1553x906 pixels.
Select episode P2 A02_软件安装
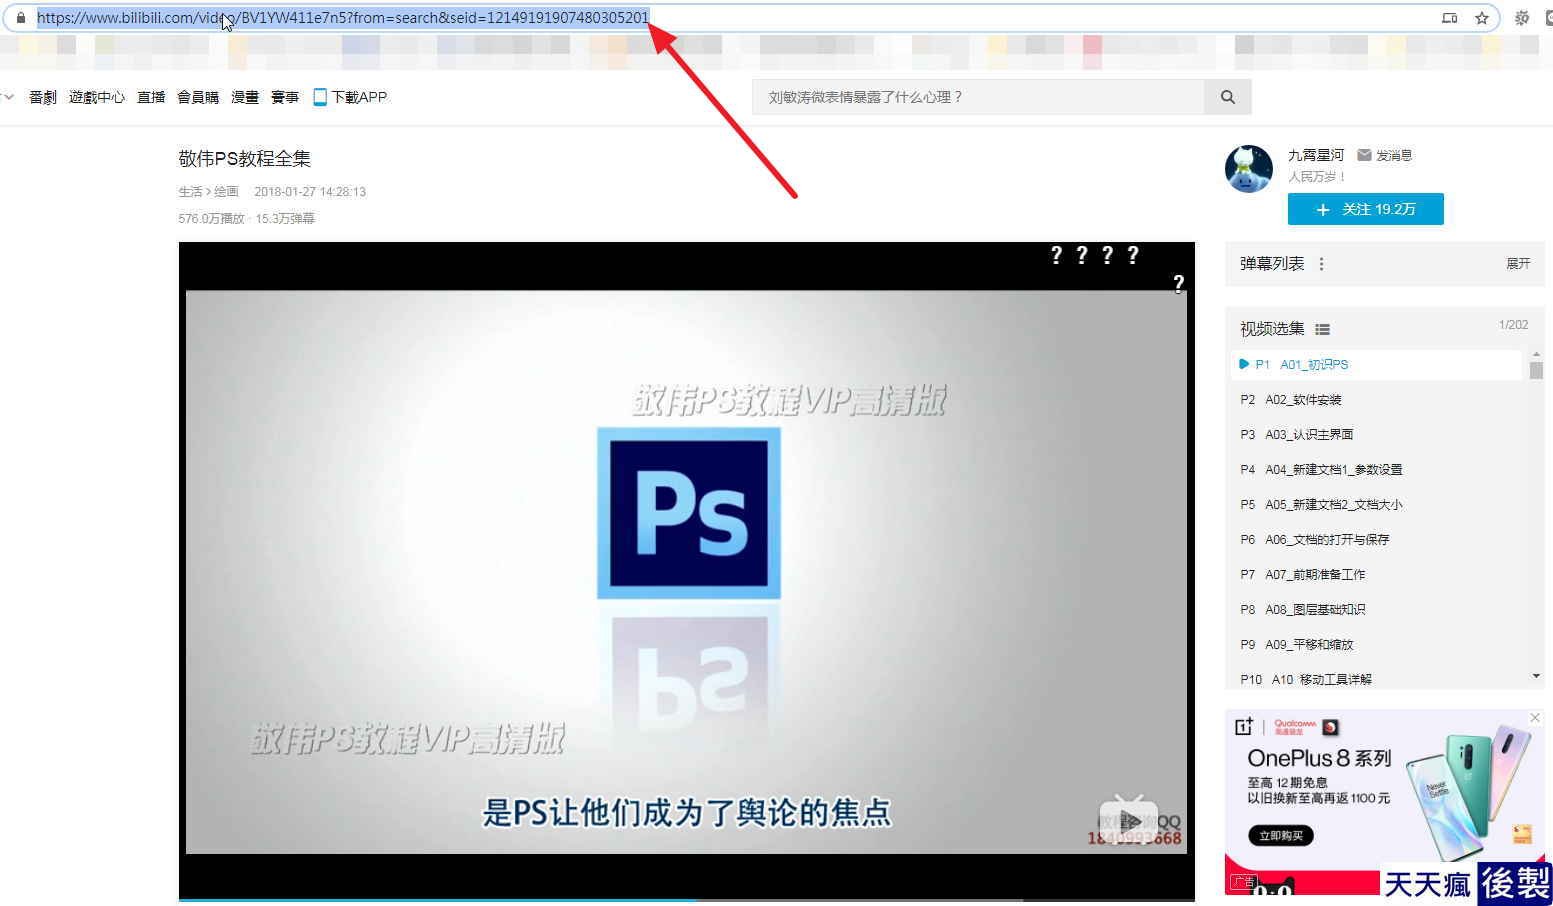(1378, 399)
